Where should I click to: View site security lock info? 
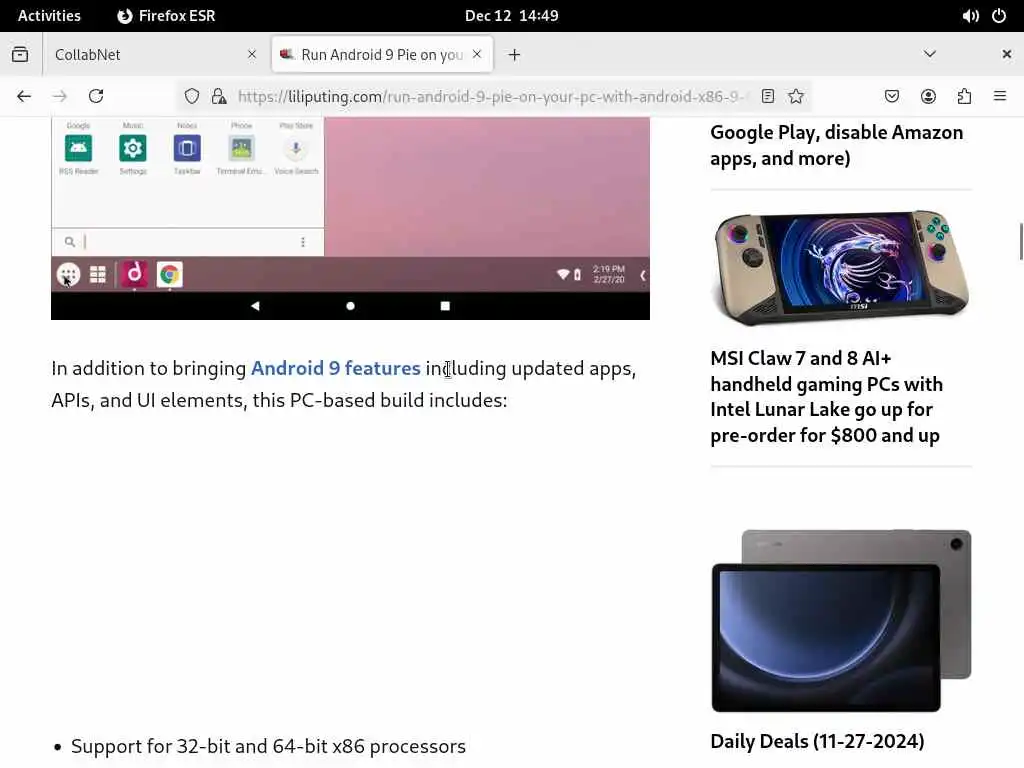point(219,97)
